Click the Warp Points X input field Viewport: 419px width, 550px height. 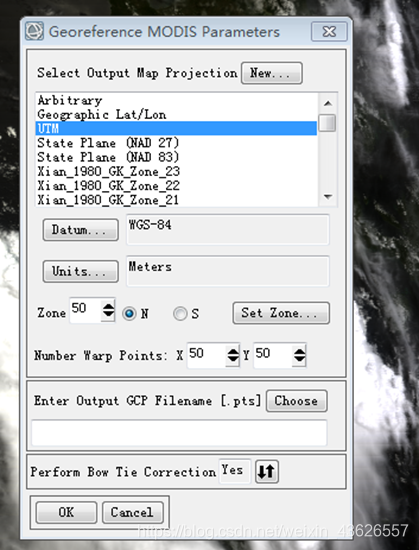207,355
